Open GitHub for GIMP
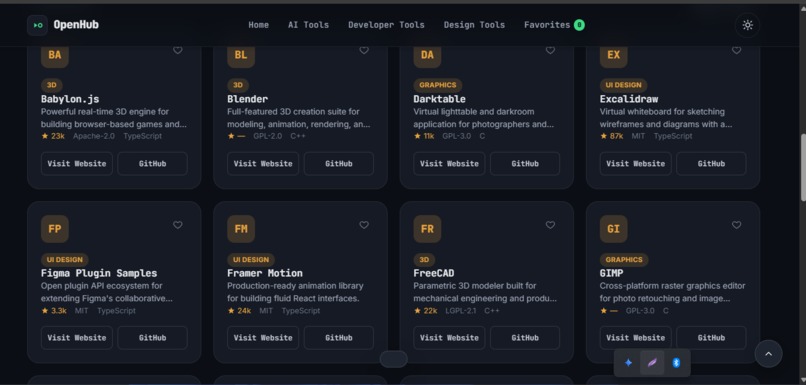This screenshot has height=385, width=806. 711,338
